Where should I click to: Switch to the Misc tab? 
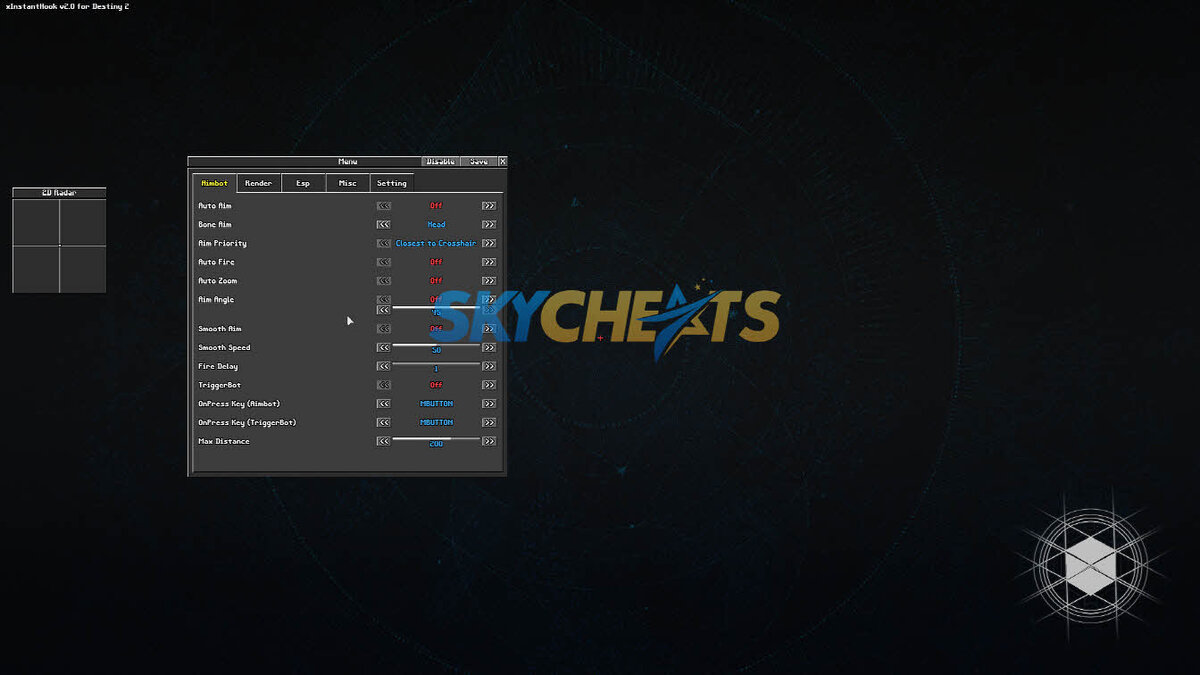pyautogui.click(x=348, y=183)
